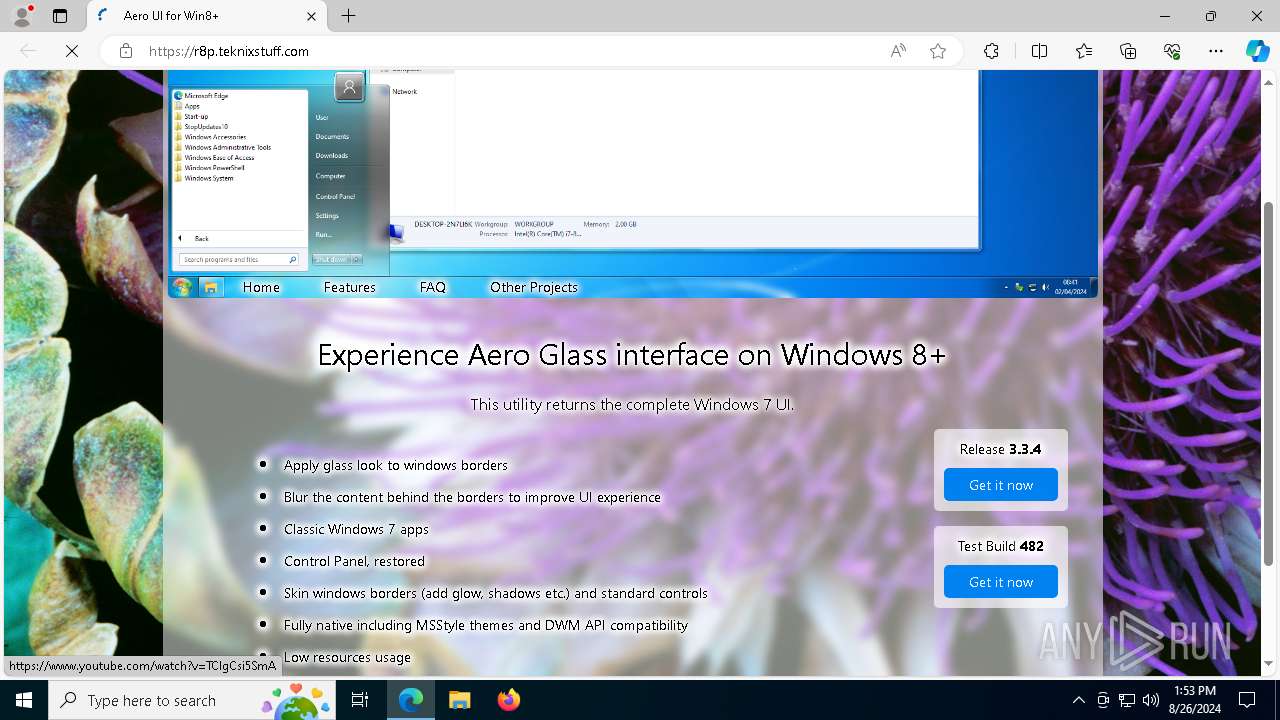The image size is (1280, 720).
Task: Show hidden system tray icons
Action: (x=1078, y=700)
